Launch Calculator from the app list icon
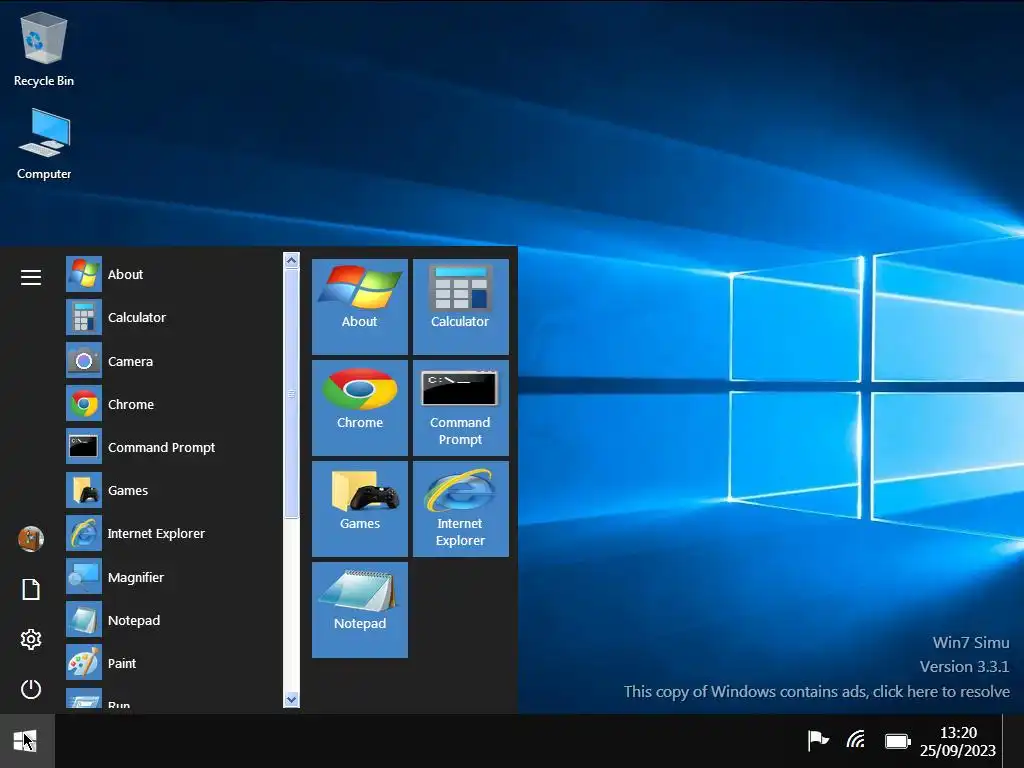 pyautogui.click(x=84, y=317)
